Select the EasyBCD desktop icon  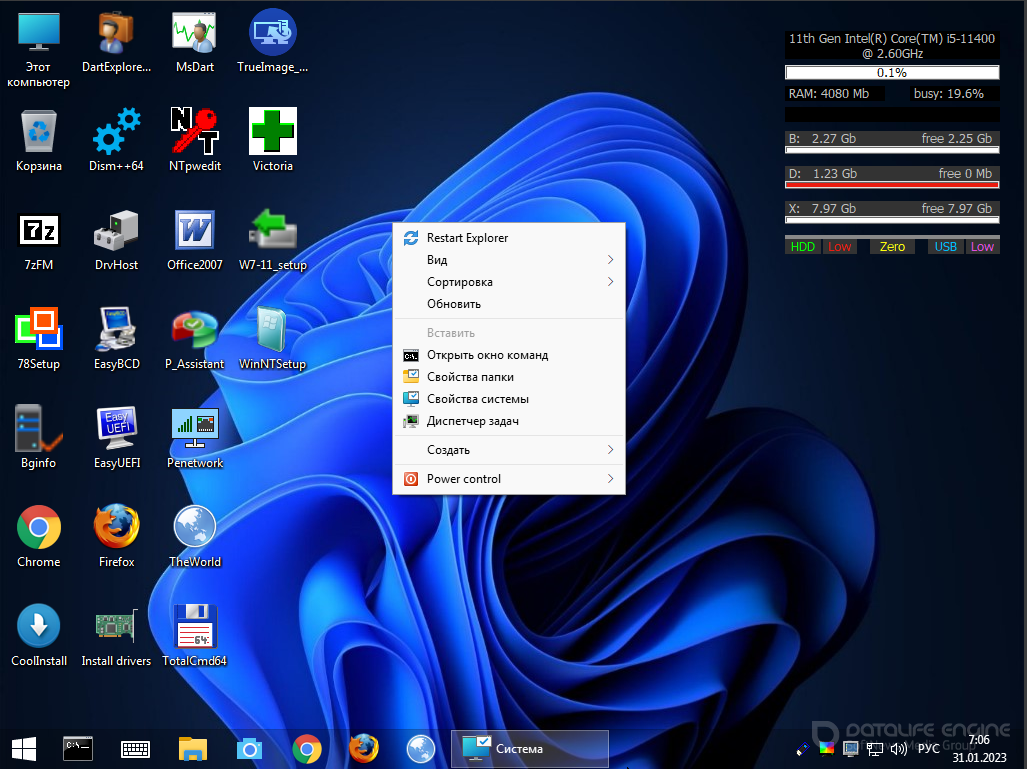(x=116, y=331)
